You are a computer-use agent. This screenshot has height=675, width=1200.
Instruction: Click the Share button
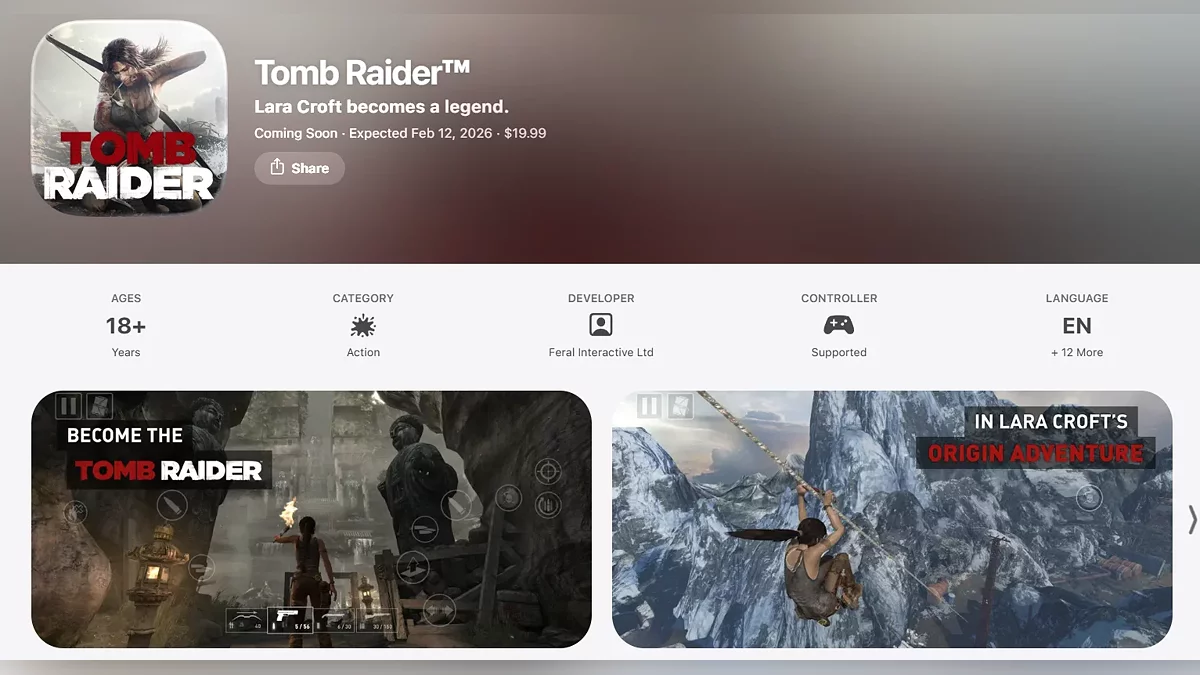299,168
